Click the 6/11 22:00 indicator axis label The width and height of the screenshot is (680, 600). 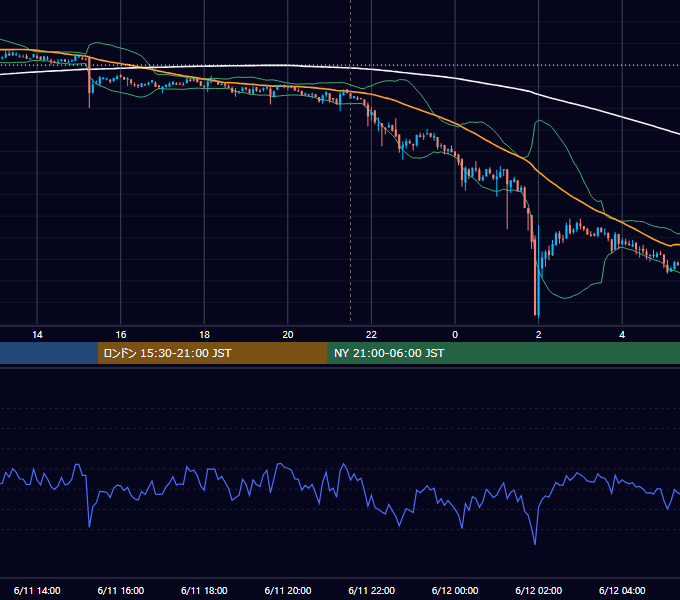pos(372,590)
